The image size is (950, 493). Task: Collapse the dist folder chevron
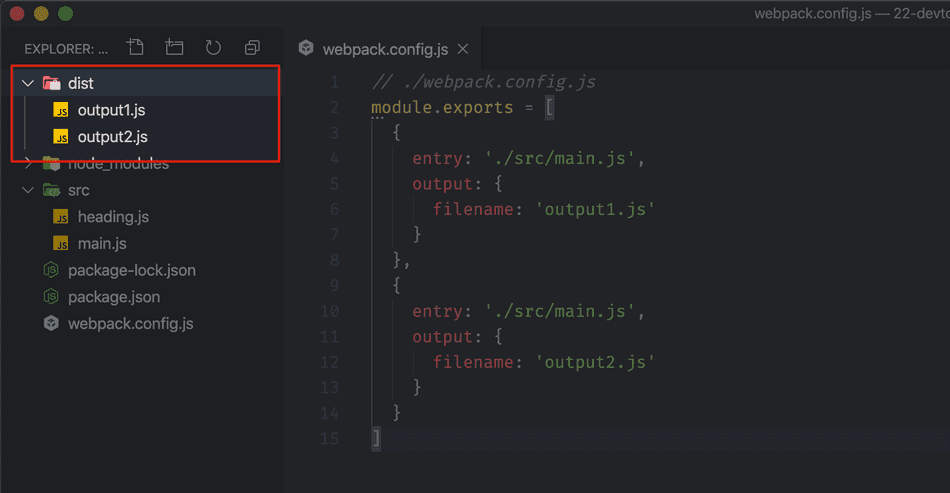28,84
